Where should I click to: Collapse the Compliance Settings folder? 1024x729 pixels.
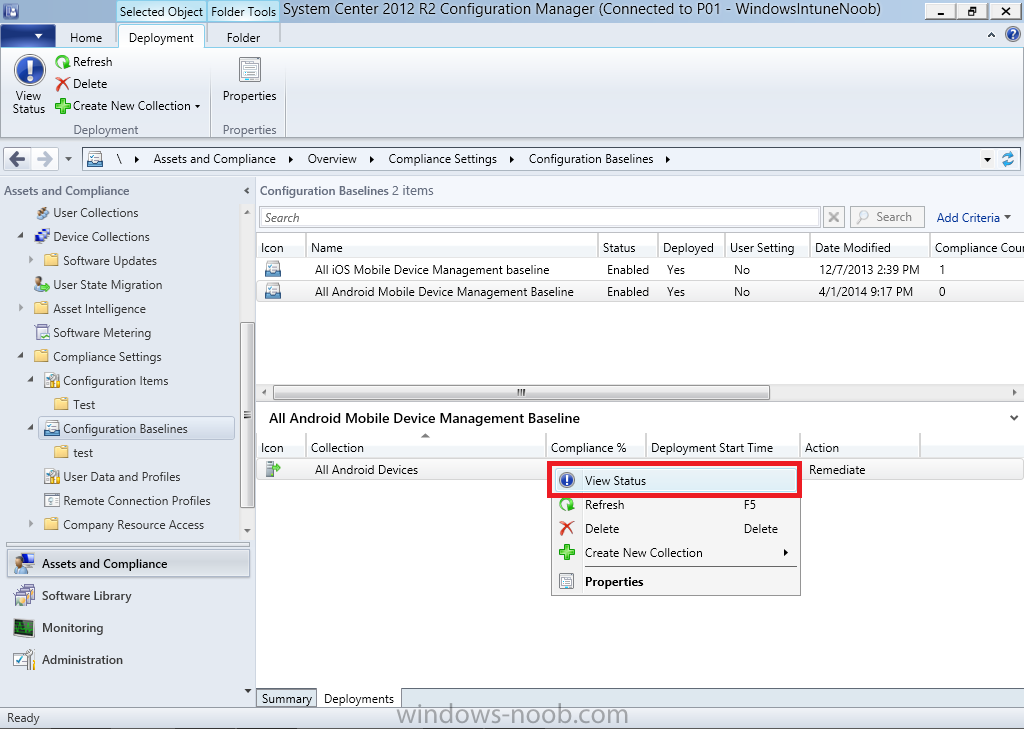21,356
